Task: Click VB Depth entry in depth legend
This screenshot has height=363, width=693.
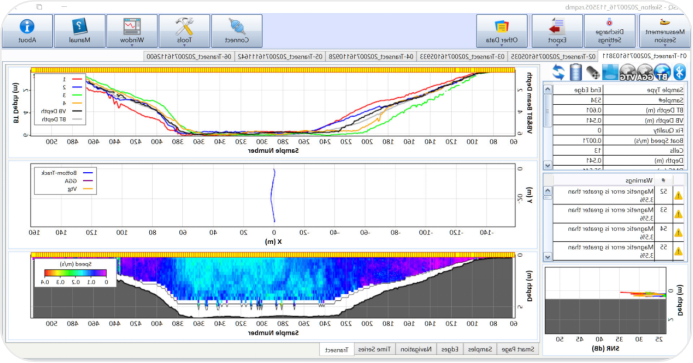Action: [53, 111]
